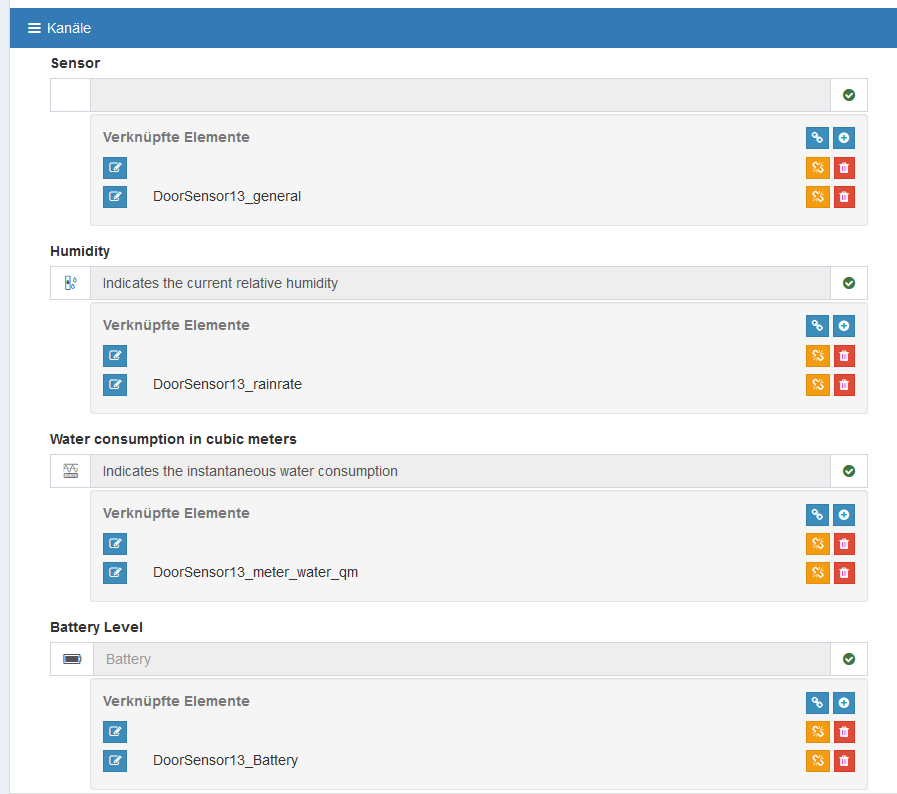Screen dimensions: 897x794
Task: Edit the DoorSensor13_rainrate item
Action: (115, 385)
